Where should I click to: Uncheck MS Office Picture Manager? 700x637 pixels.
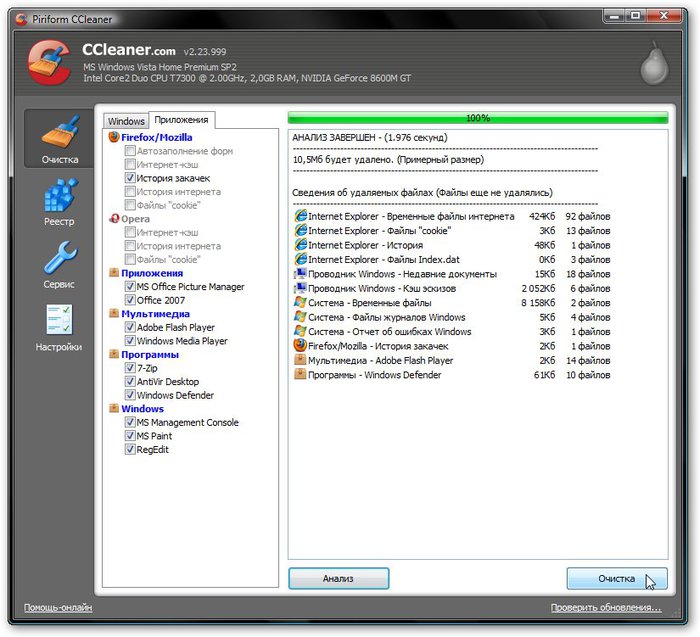coord(130,286)
